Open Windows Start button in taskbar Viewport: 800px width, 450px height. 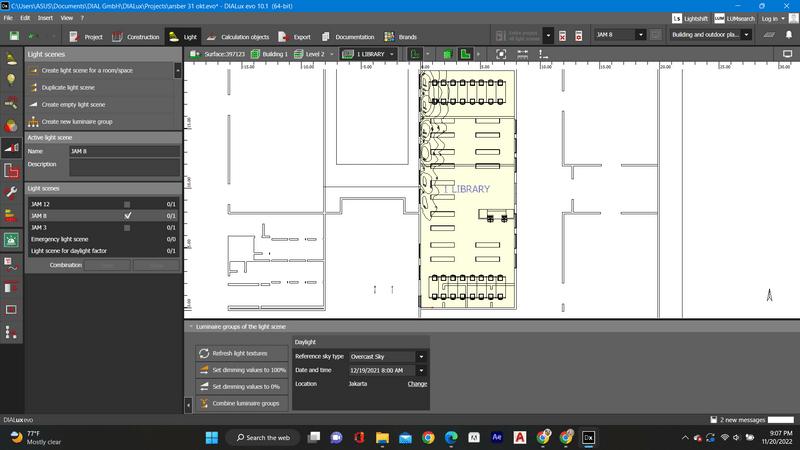click(x=212, y=437)
